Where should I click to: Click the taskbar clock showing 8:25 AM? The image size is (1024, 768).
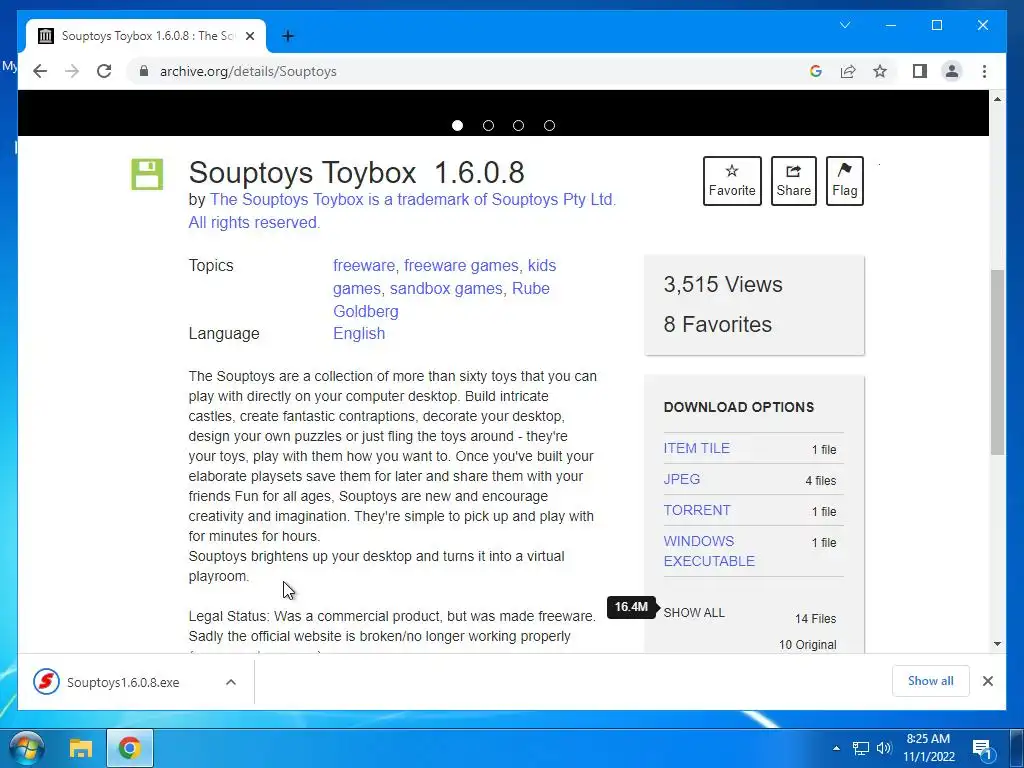click(x=929, y=748)
